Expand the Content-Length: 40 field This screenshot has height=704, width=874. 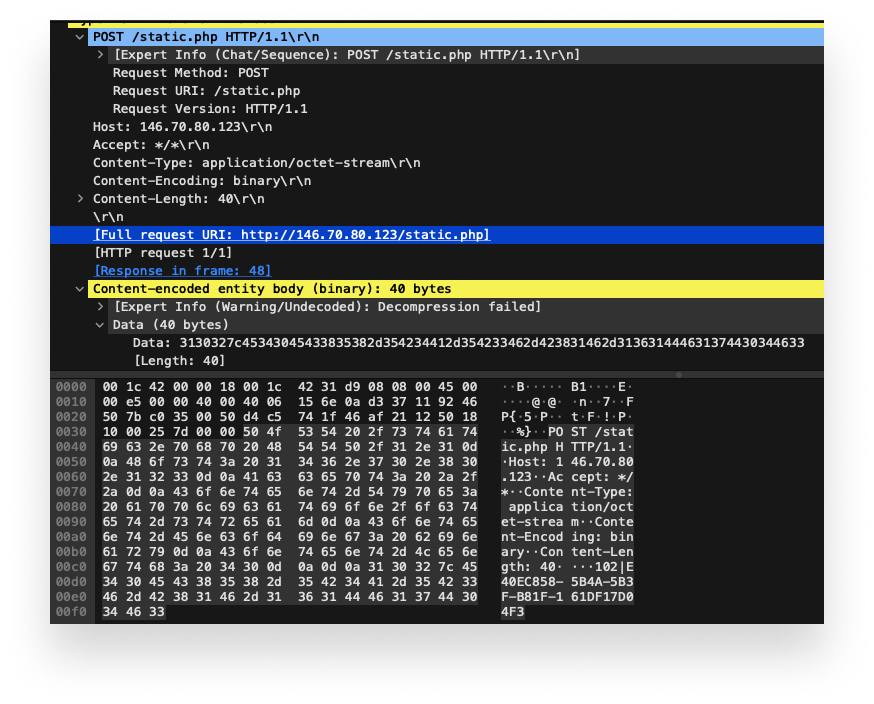coord(81,198)
